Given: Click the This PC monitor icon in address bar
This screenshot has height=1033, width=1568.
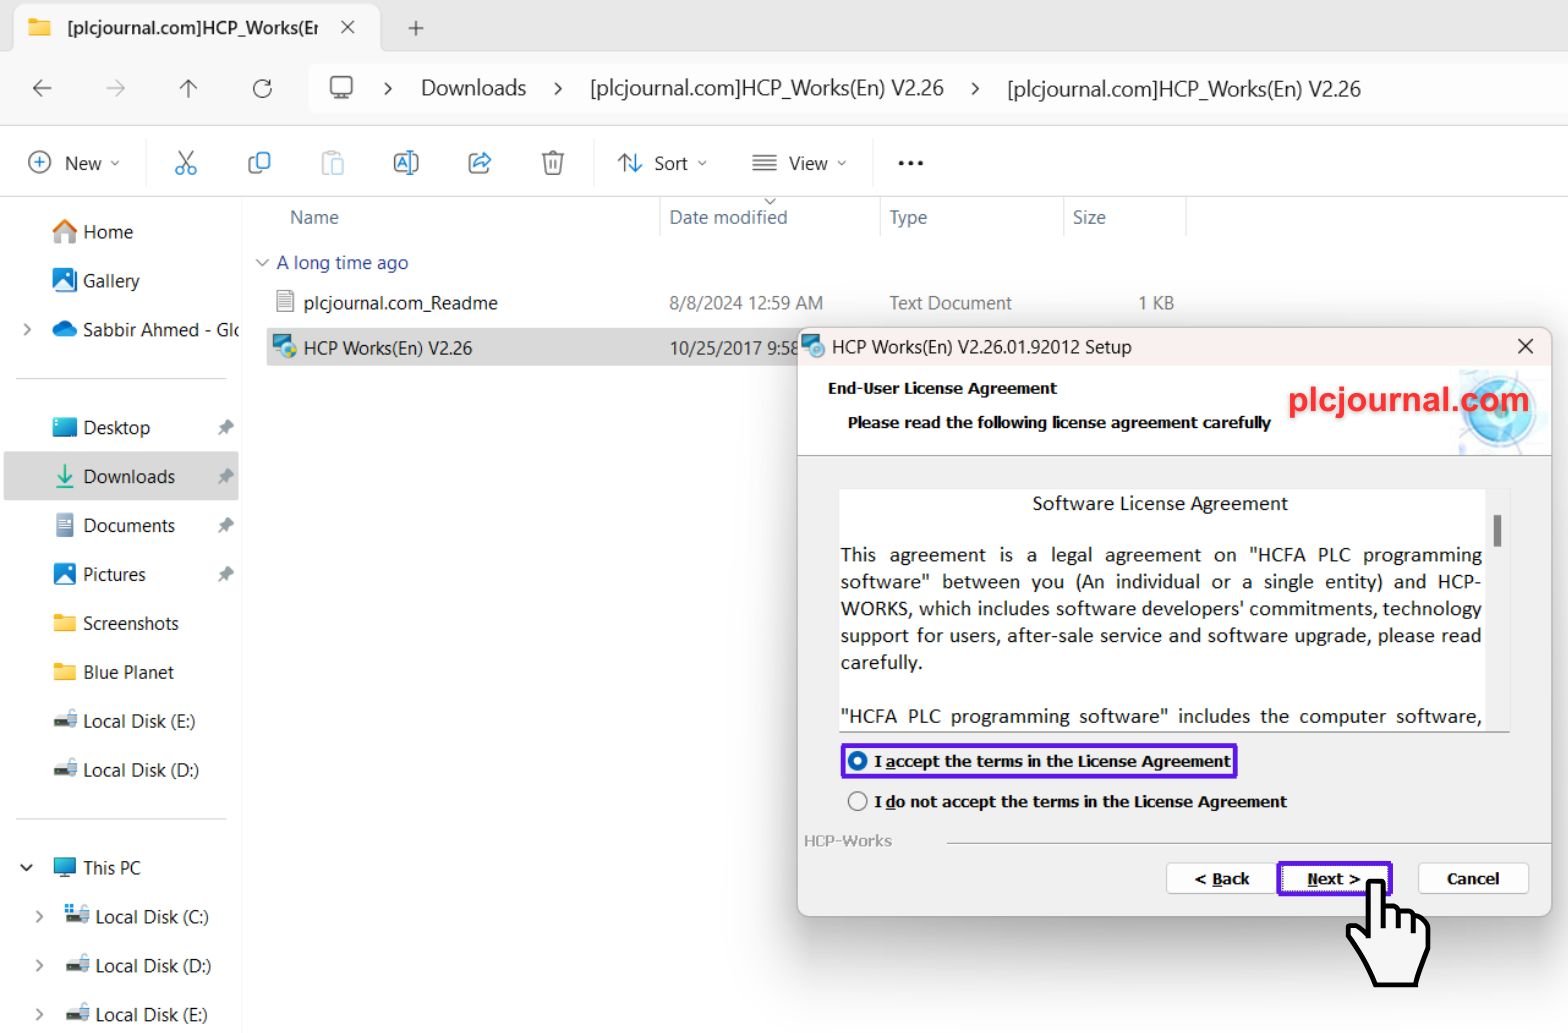Looking at the screenshot, I should [341, 88].
